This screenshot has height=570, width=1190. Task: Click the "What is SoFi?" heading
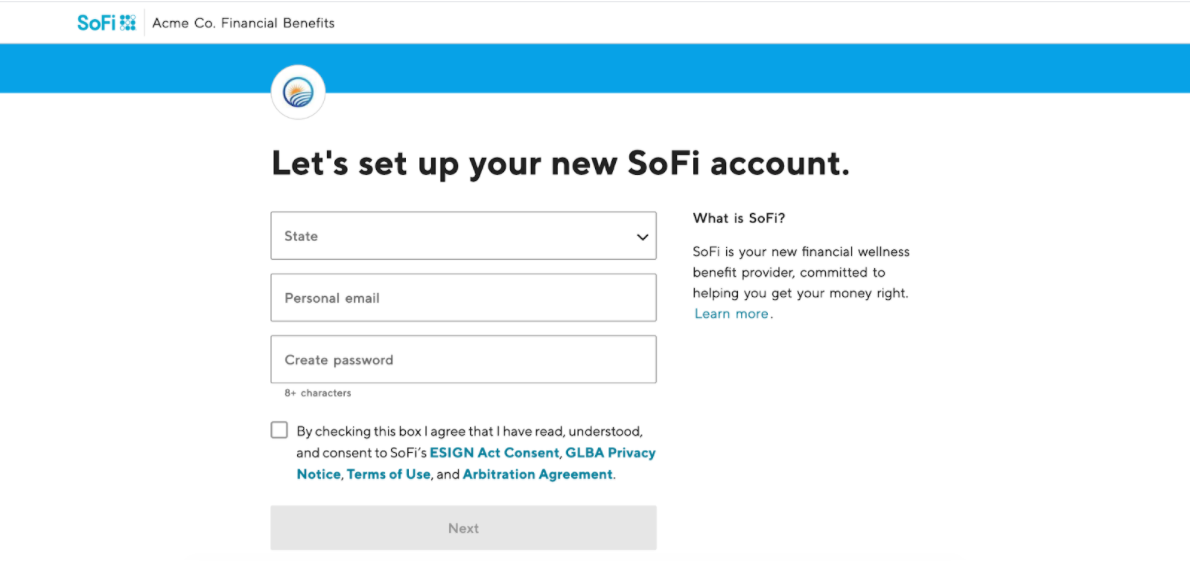click(x=739, y=218)
